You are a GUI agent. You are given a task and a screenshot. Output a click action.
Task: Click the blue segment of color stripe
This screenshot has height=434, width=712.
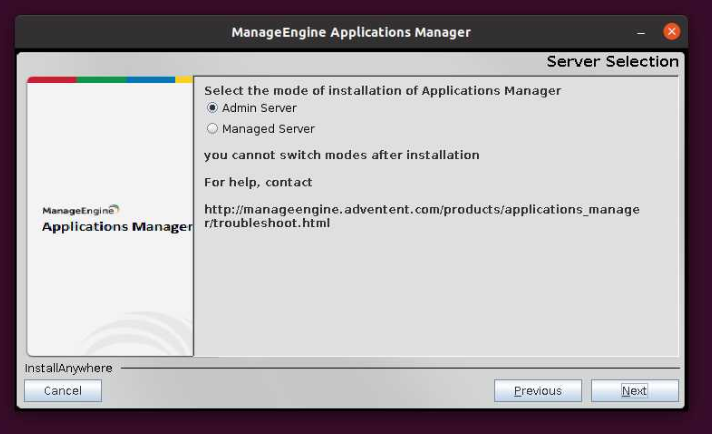[151, 79]
